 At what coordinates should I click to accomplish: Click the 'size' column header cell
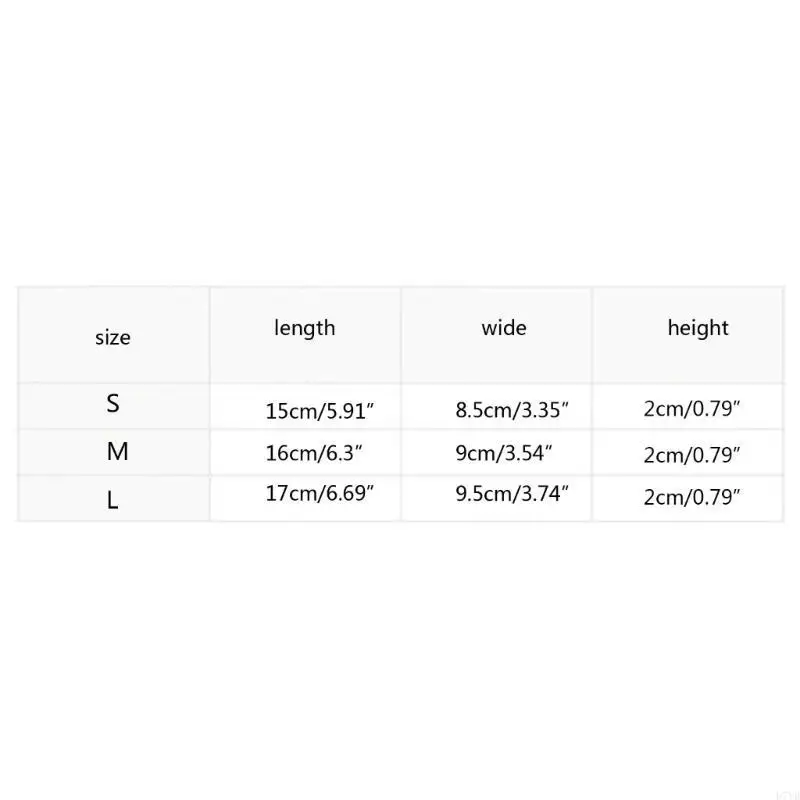click(x=113, y=338)
